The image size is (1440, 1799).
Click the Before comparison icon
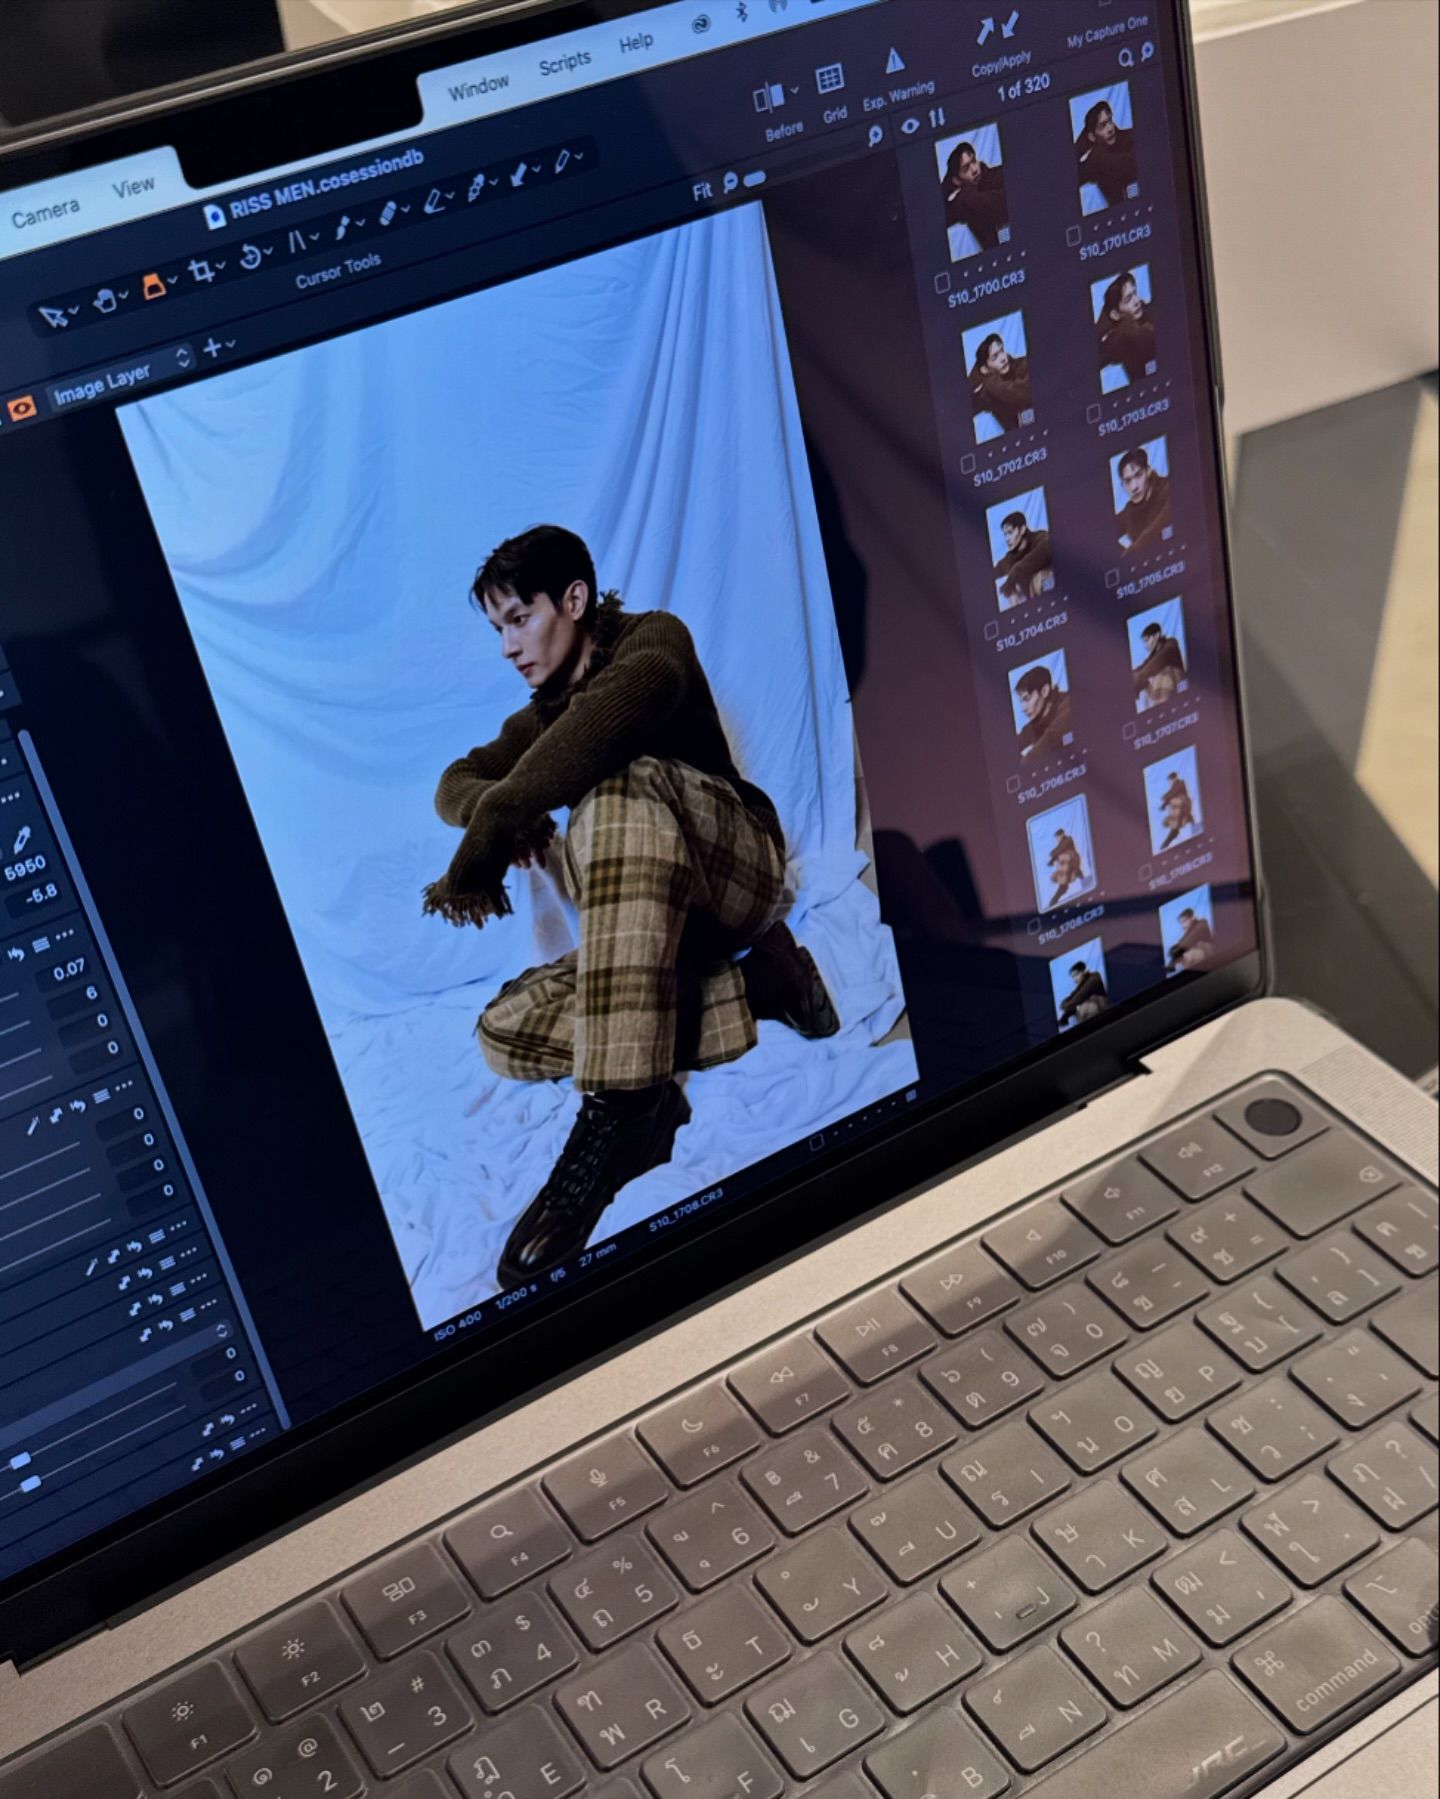tap(768, 98)
